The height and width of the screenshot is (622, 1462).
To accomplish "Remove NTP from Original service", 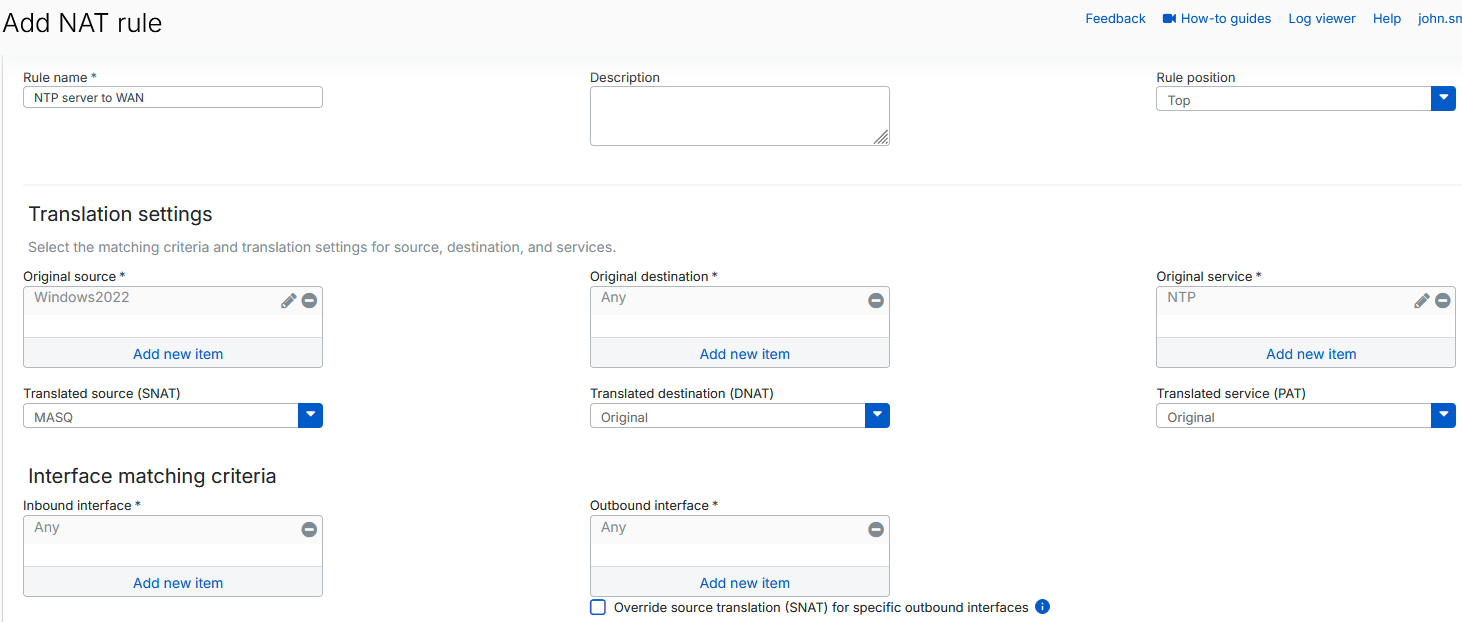I will click(1443, 300).
